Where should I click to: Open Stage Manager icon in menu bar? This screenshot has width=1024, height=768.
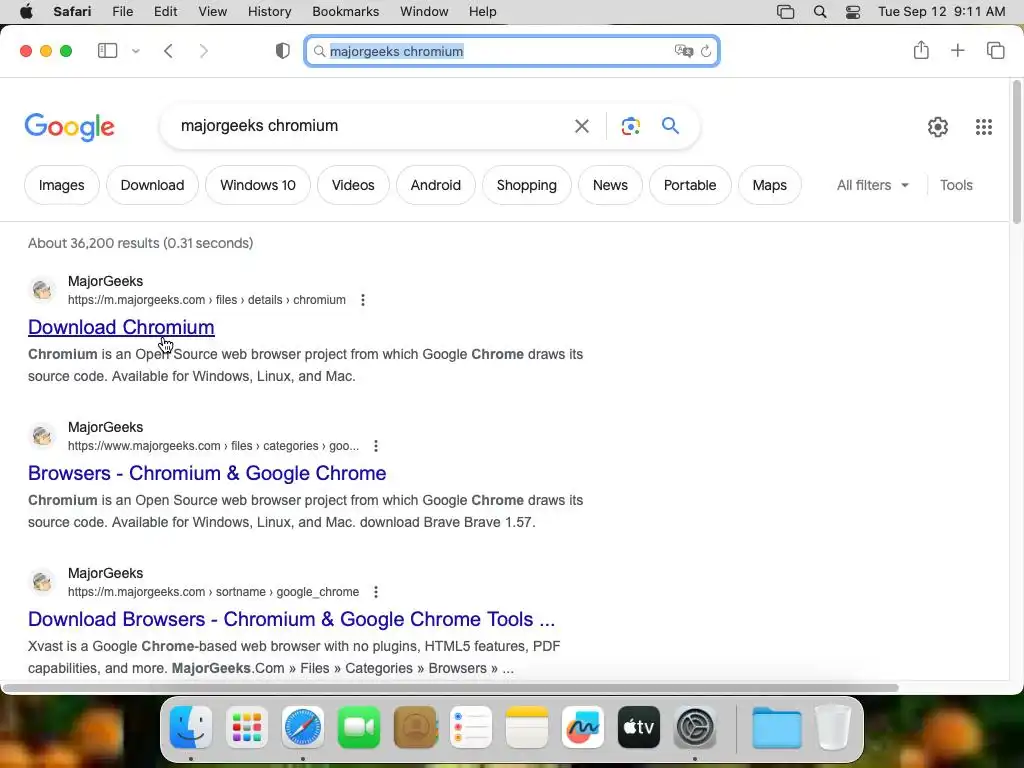(x=786, y=12)
